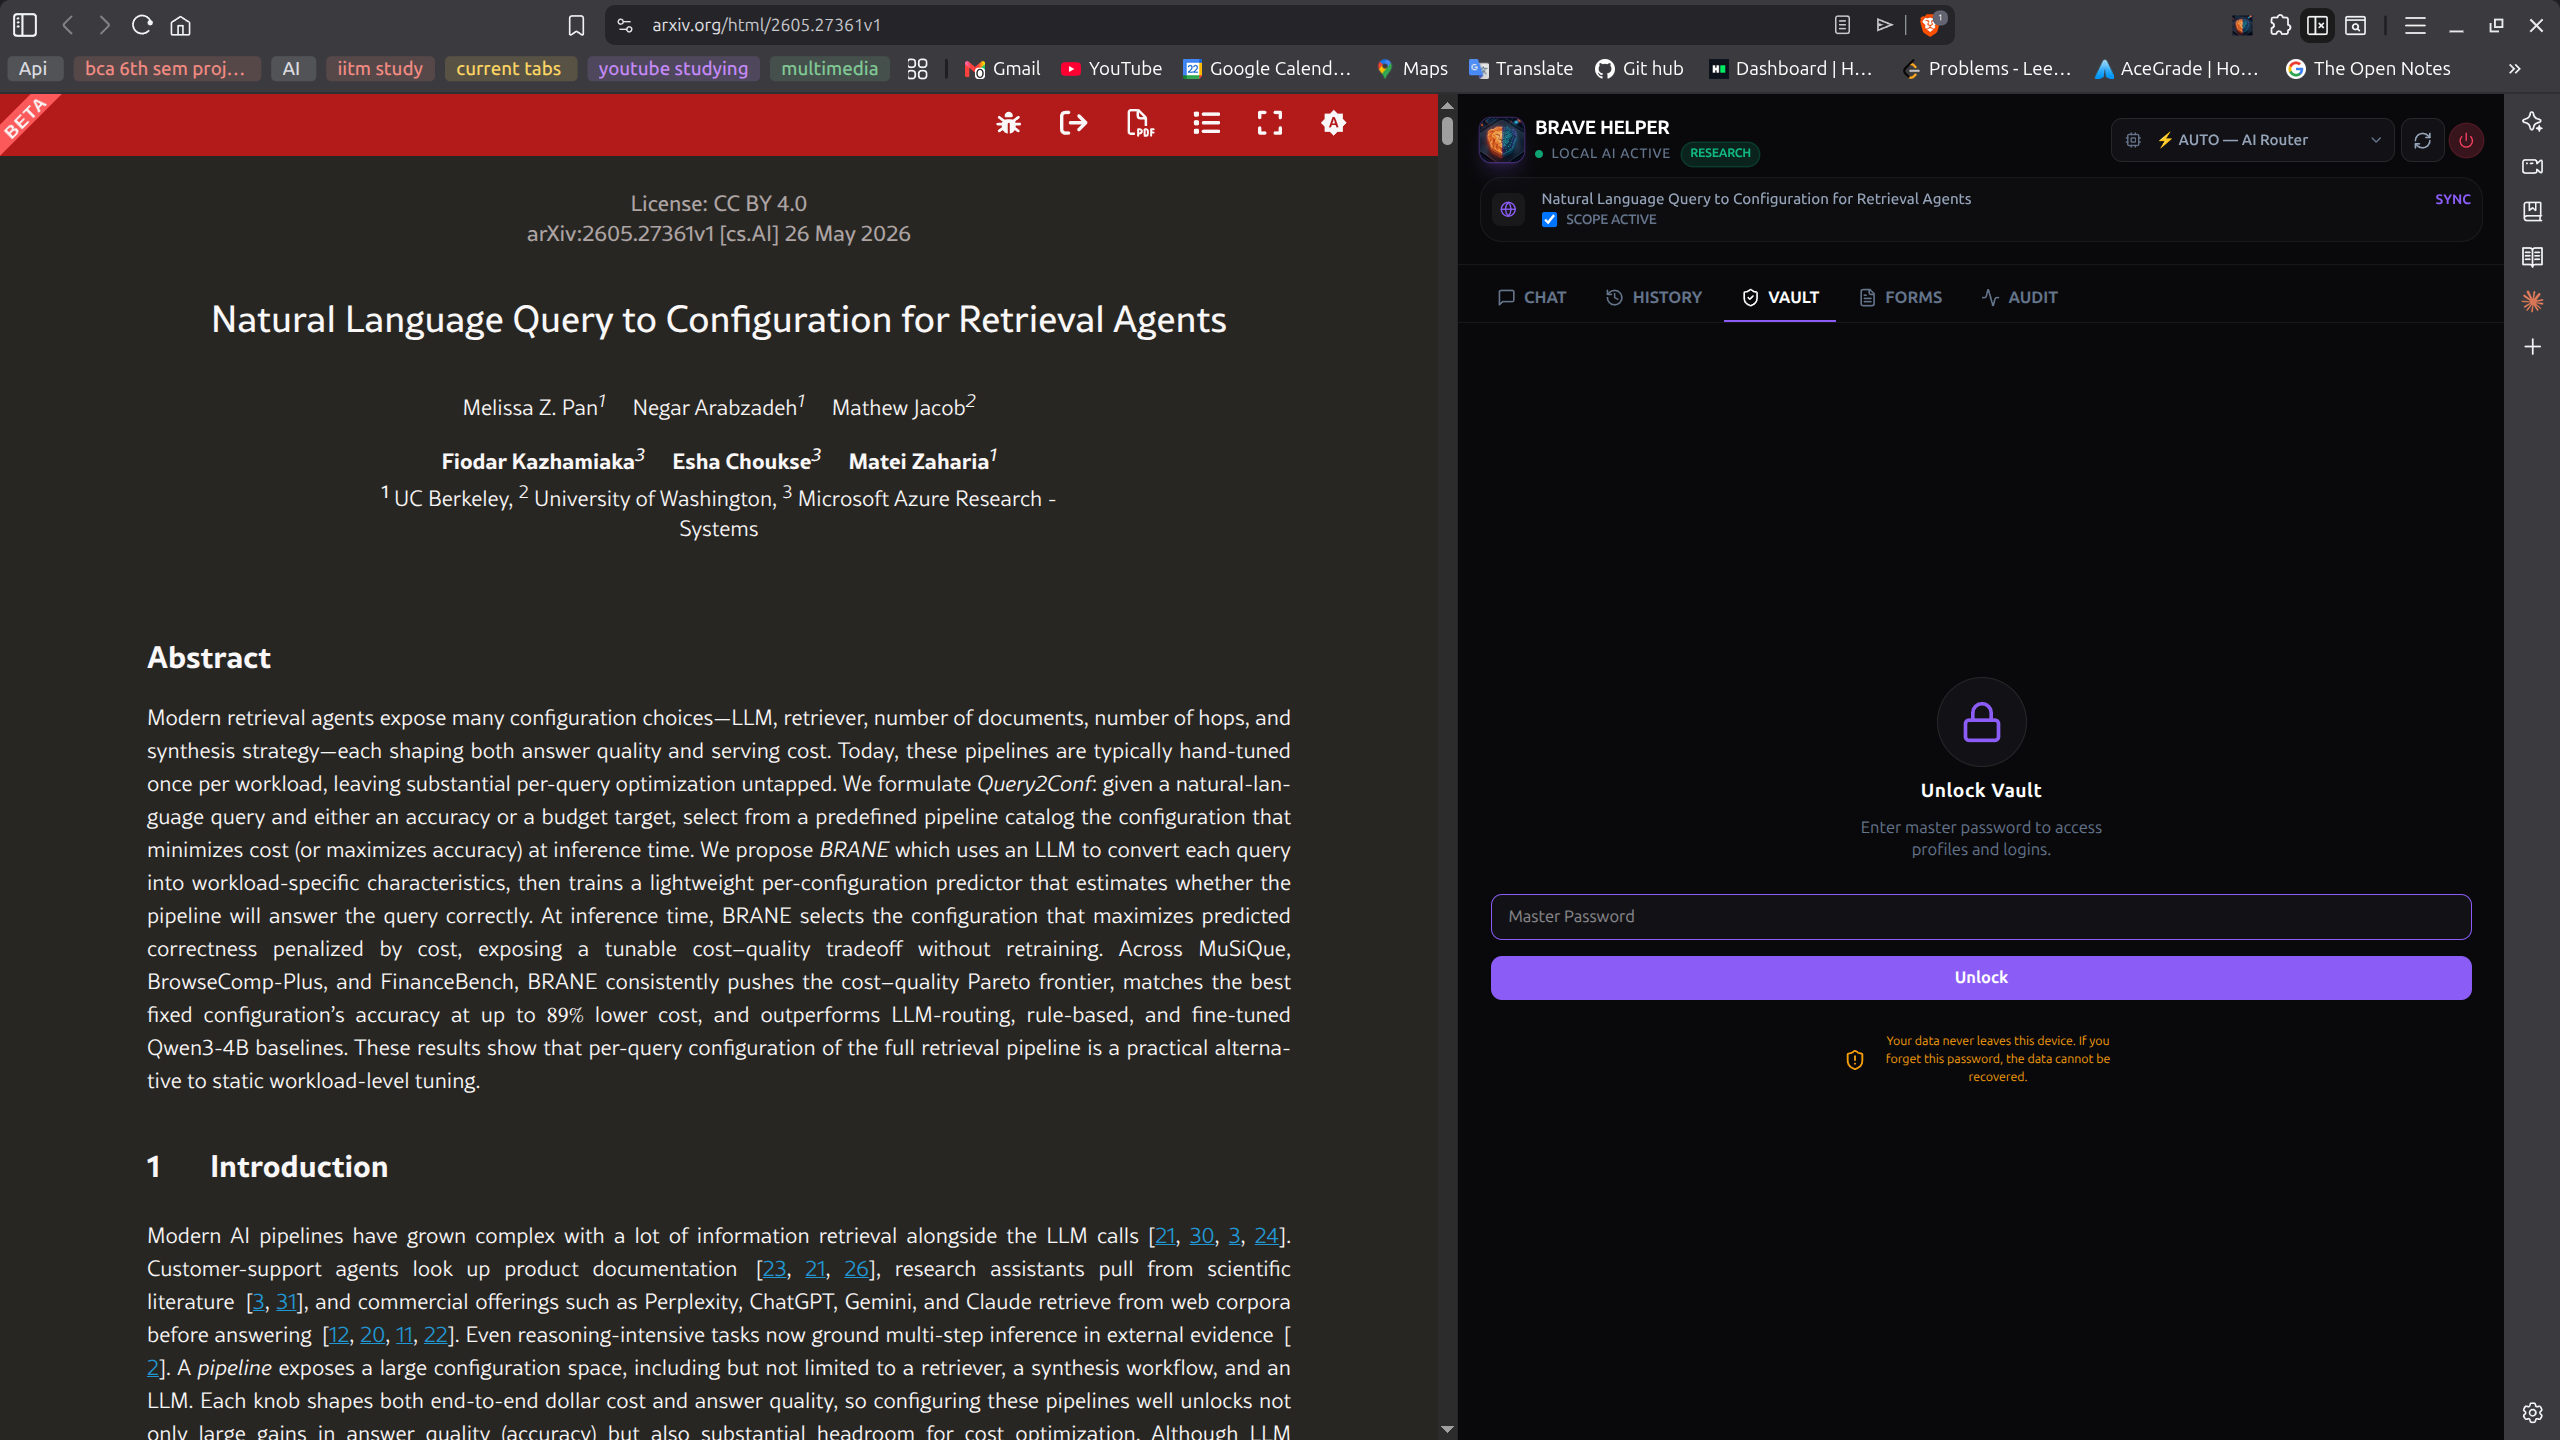Open the 'youtube studying' bookmark folder
Viewport: 2560px width, 1440px height.
(673, 69)
